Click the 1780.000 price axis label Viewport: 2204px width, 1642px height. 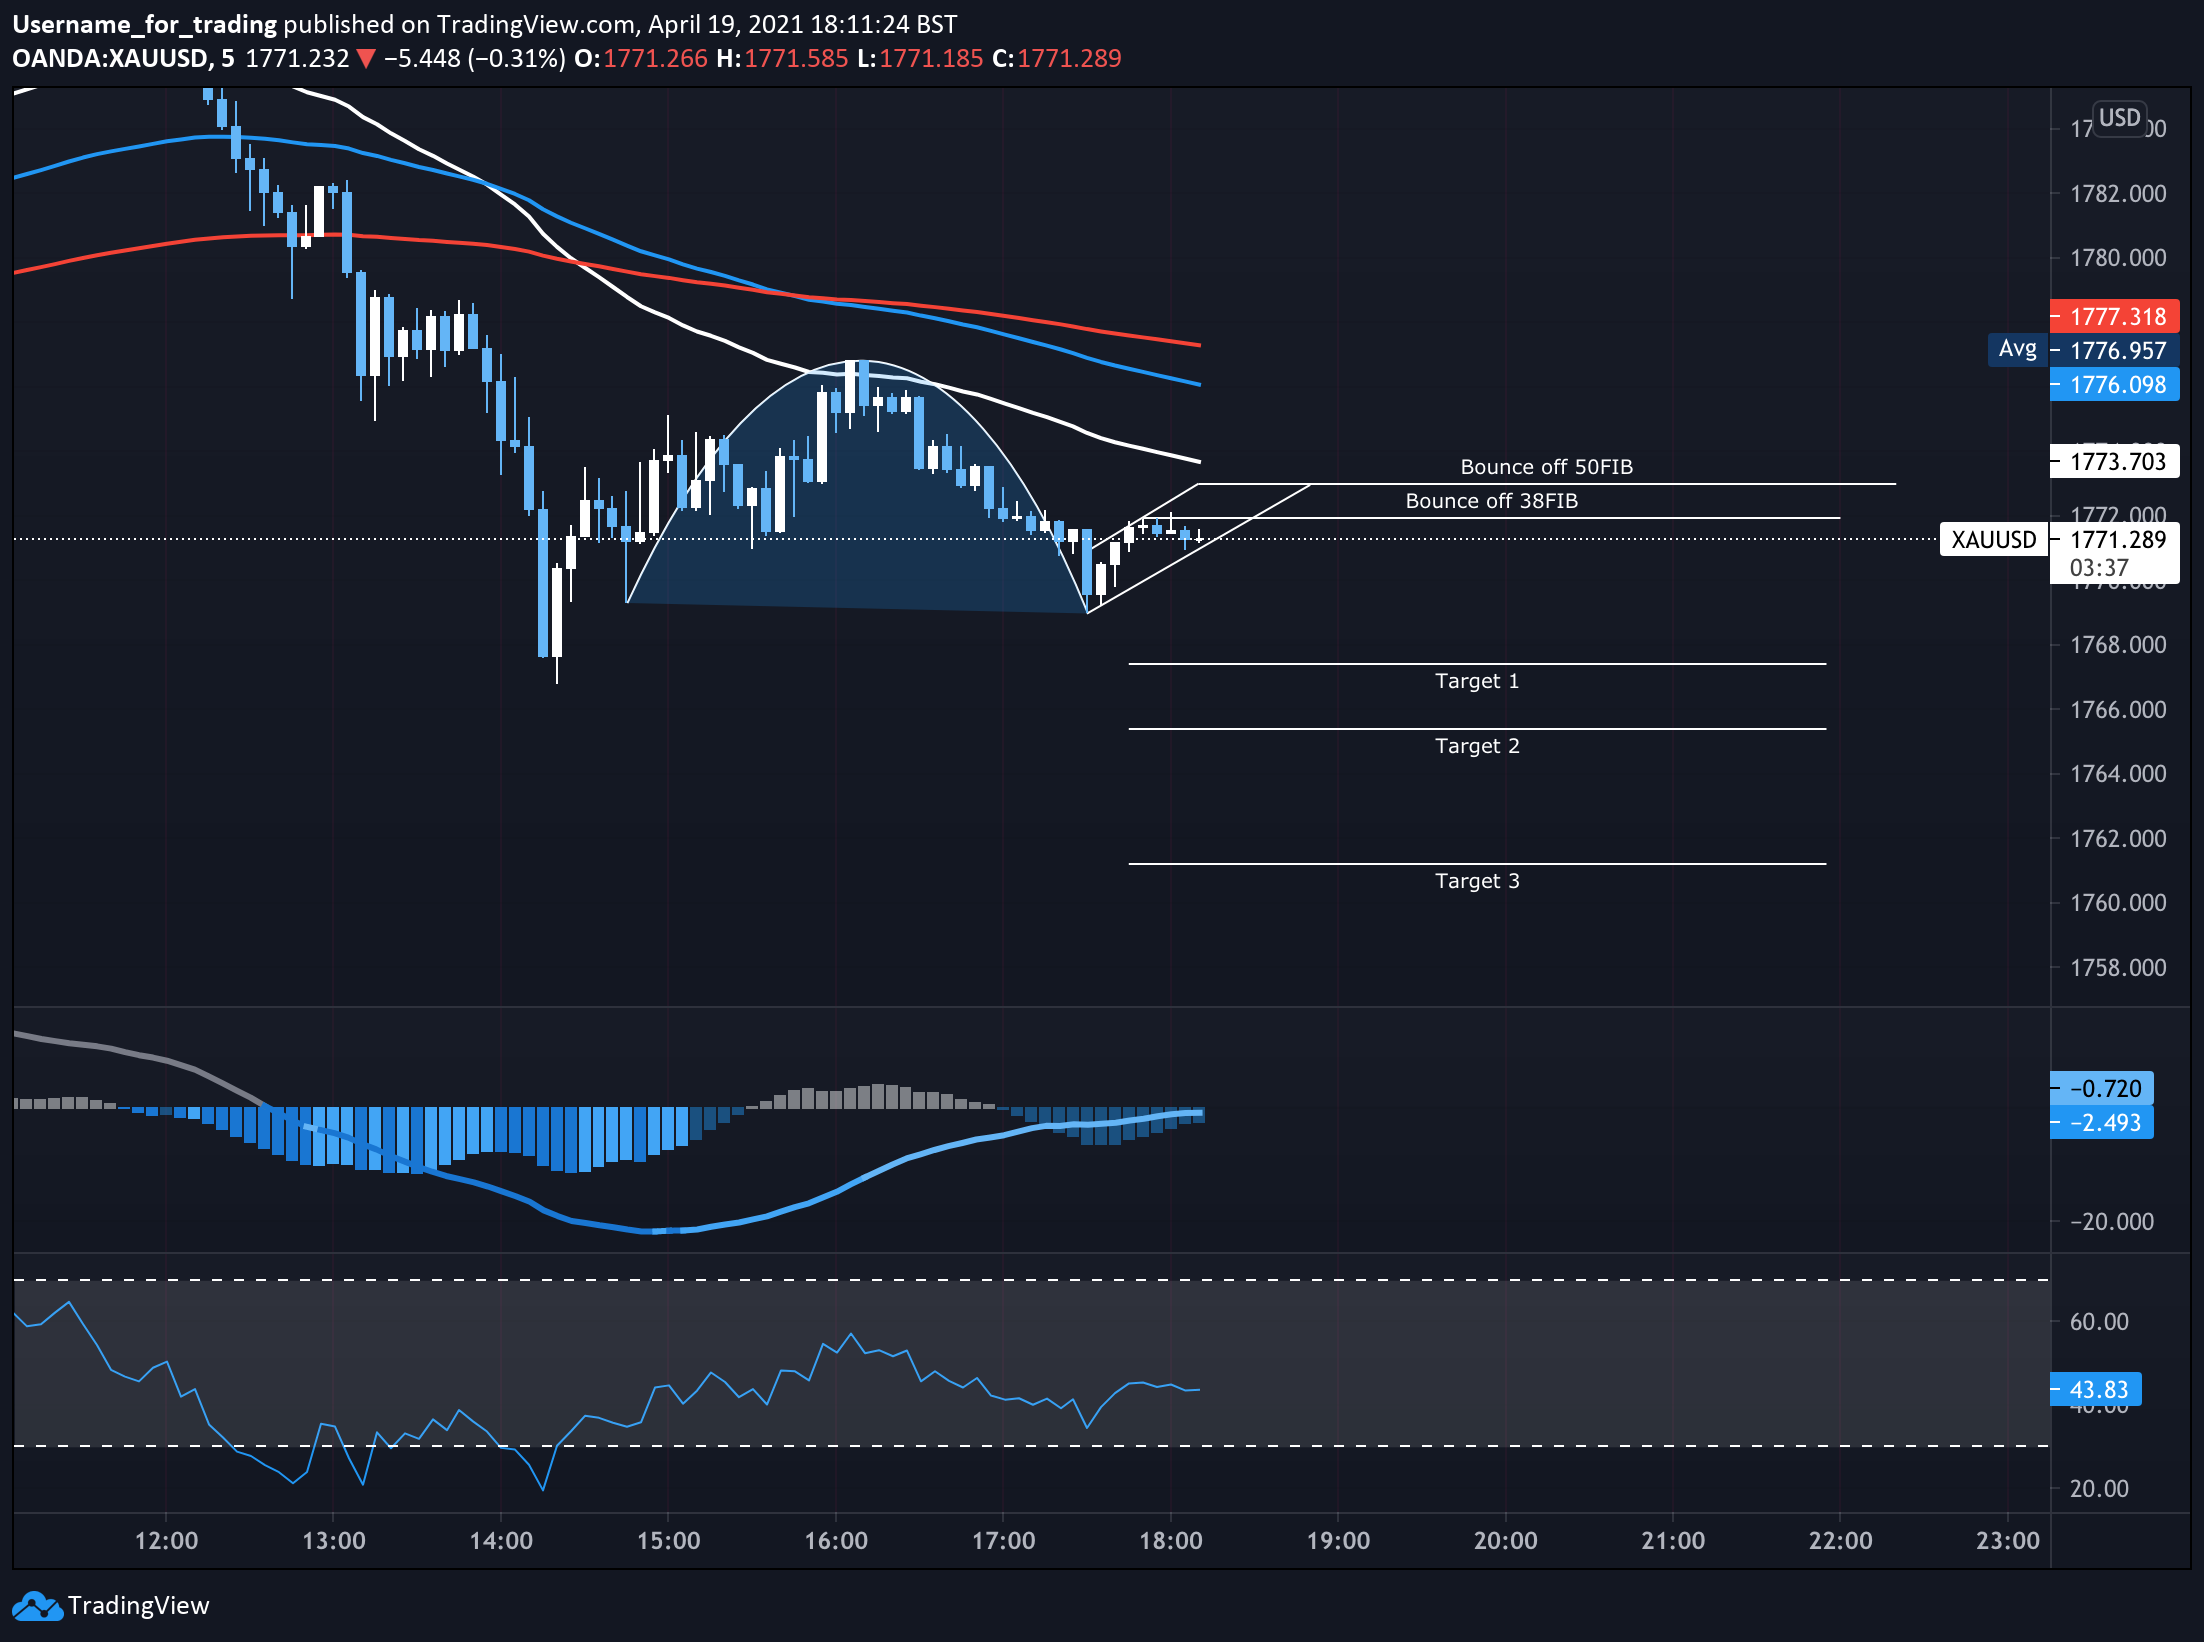click(2118, 258)
